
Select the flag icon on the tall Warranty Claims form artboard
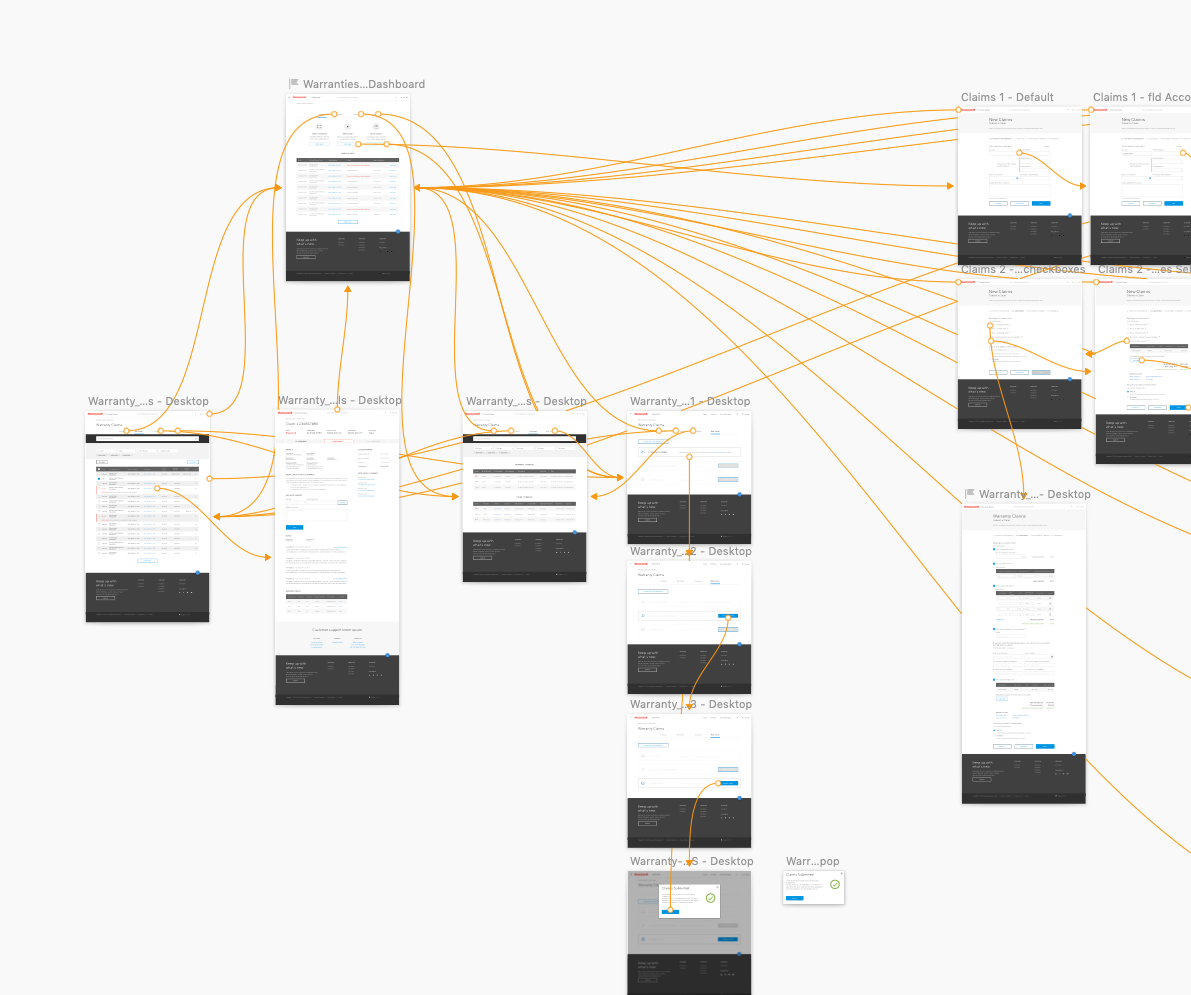pos(970,494)
